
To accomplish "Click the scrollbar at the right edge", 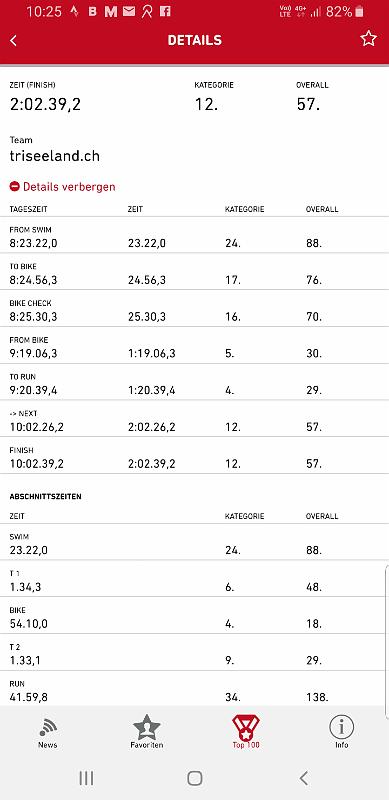I will tap(386, 635).
